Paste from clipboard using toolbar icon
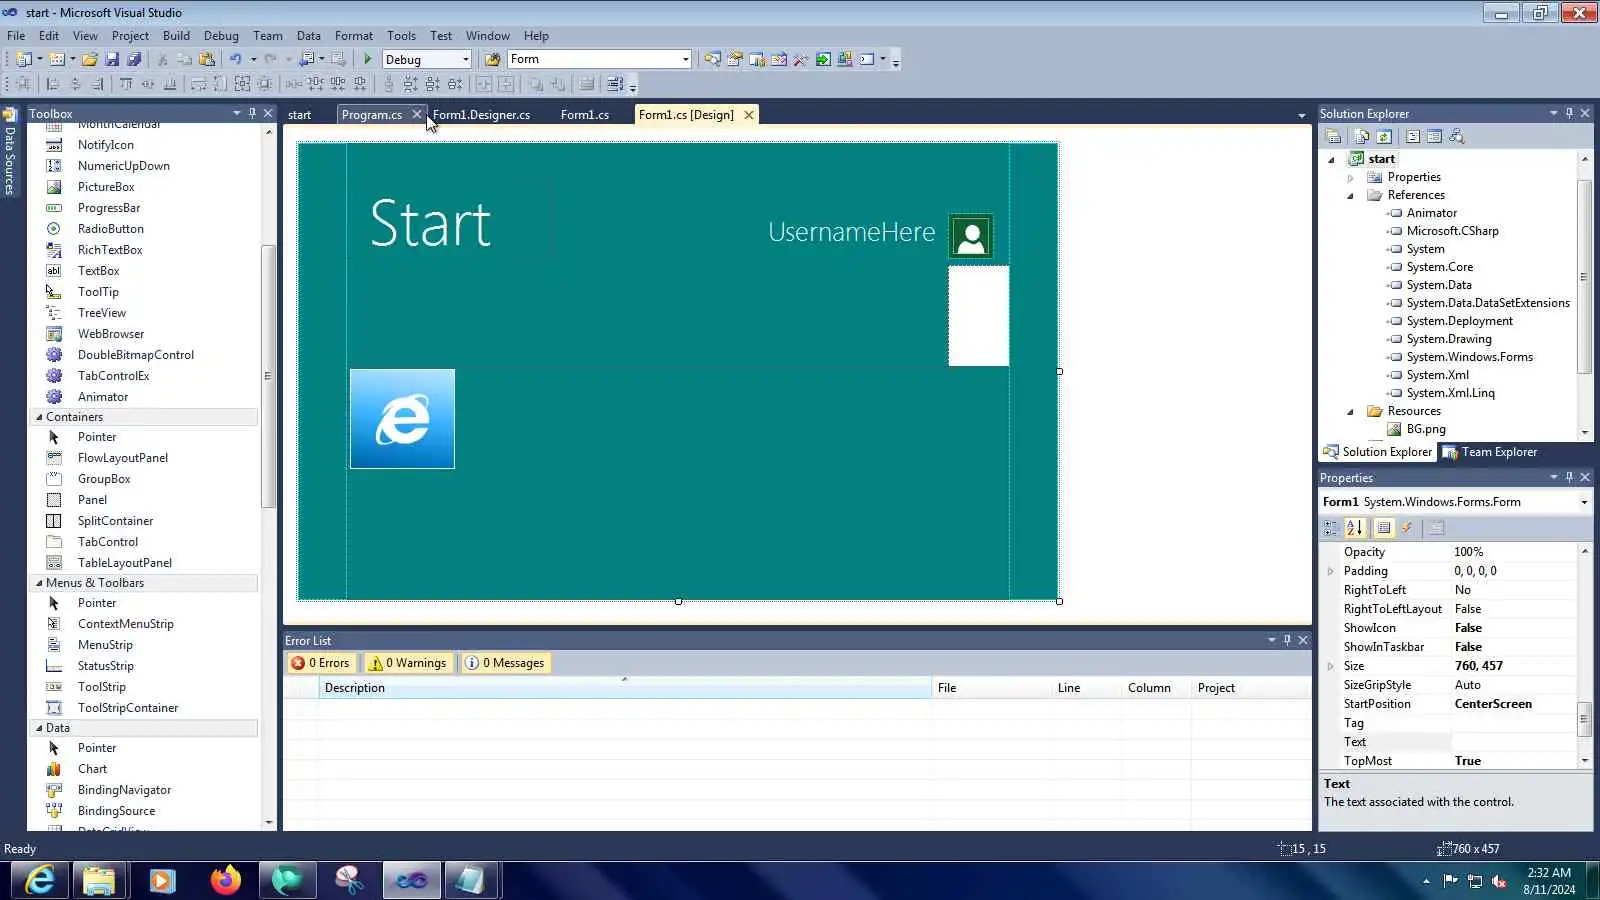Viewport: 1600px width, 900px height. (207, 60)
